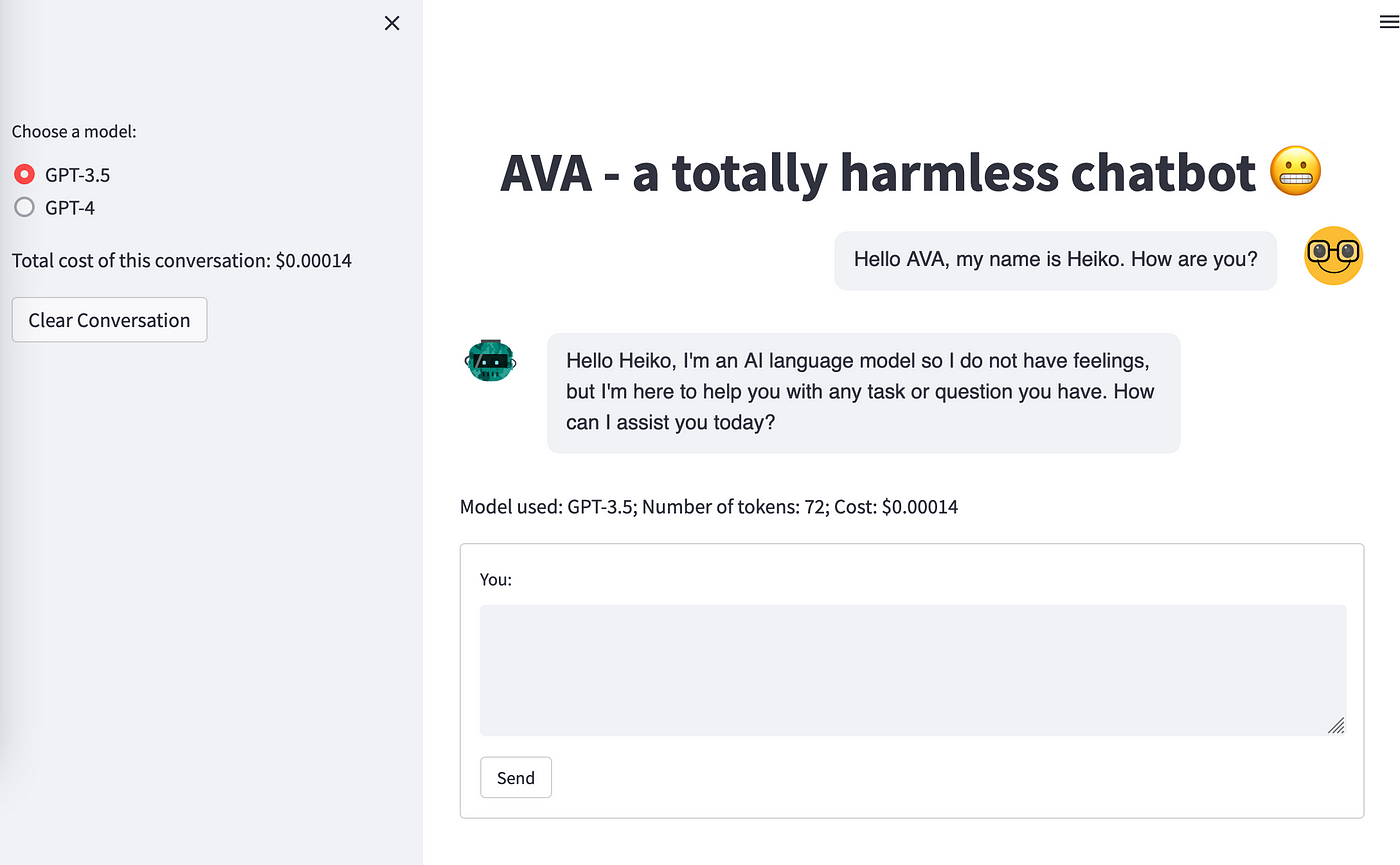
Task: Select the GPT-4 radio button
Action: (24, 208)
